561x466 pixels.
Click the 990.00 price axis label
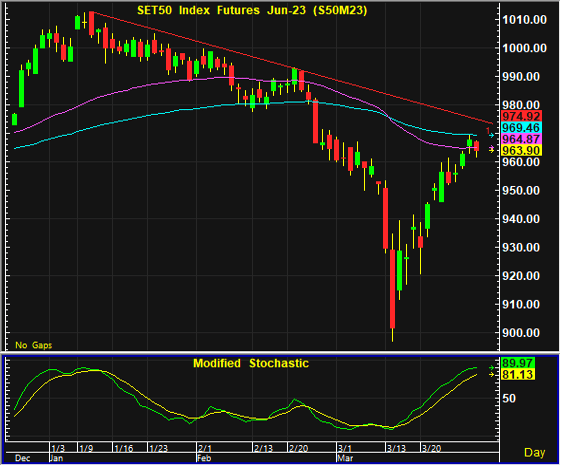point(521,77)
